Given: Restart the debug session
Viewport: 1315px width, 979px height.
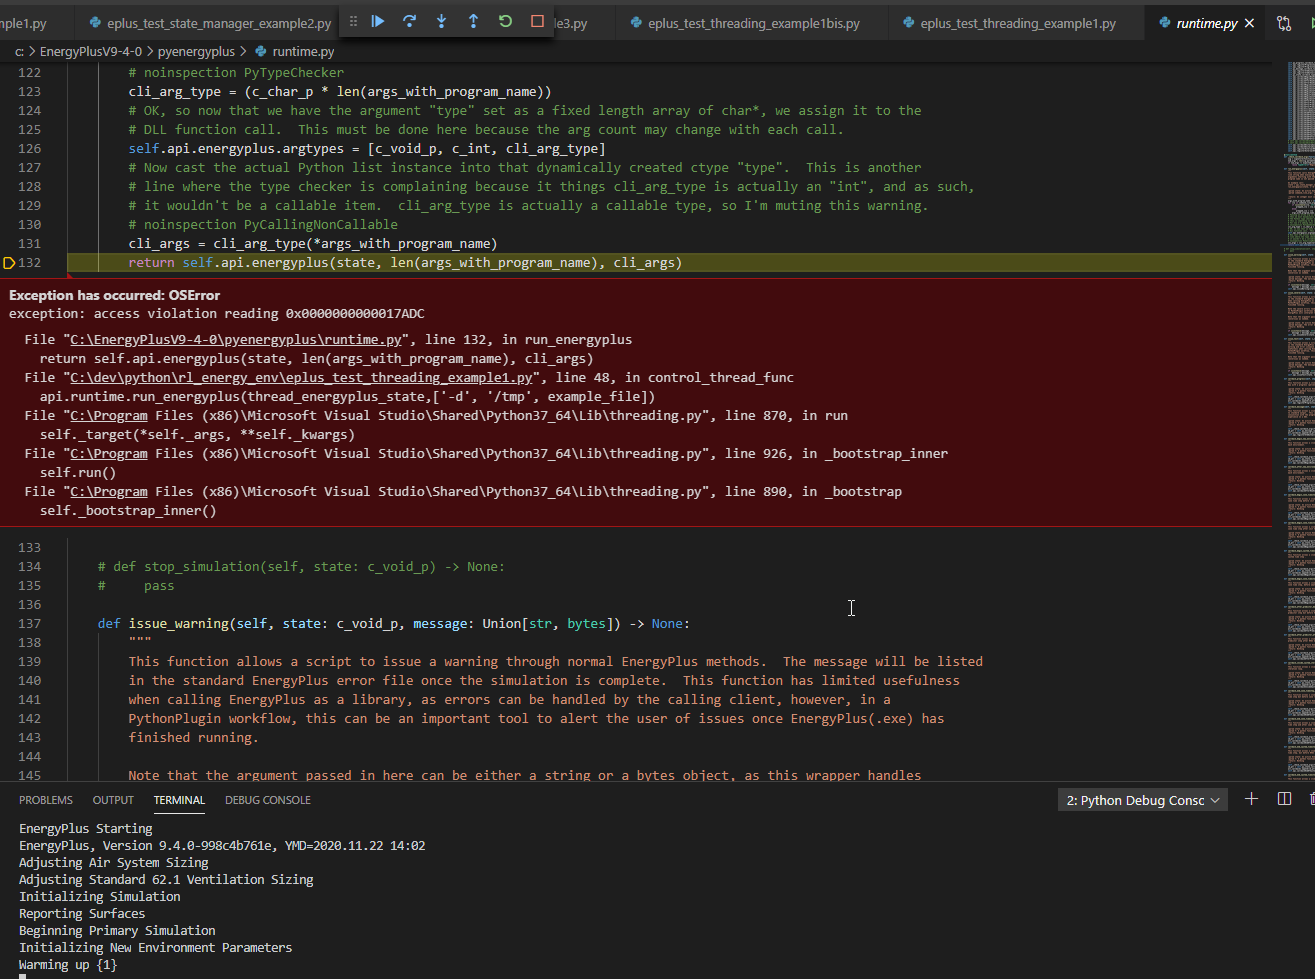Looking at the screenshot, I should click(506, 21).
